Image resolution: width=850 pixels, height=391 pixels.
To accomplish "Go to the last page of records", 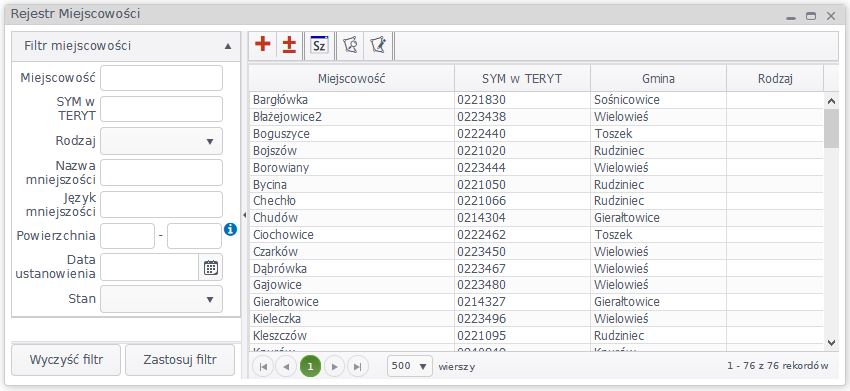I will 358,367.
